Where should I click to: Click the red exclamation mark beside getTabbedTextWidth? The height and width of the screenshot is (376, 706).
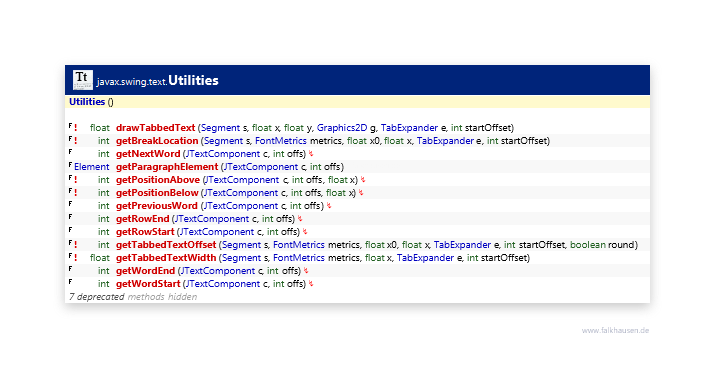pos(76,258)
